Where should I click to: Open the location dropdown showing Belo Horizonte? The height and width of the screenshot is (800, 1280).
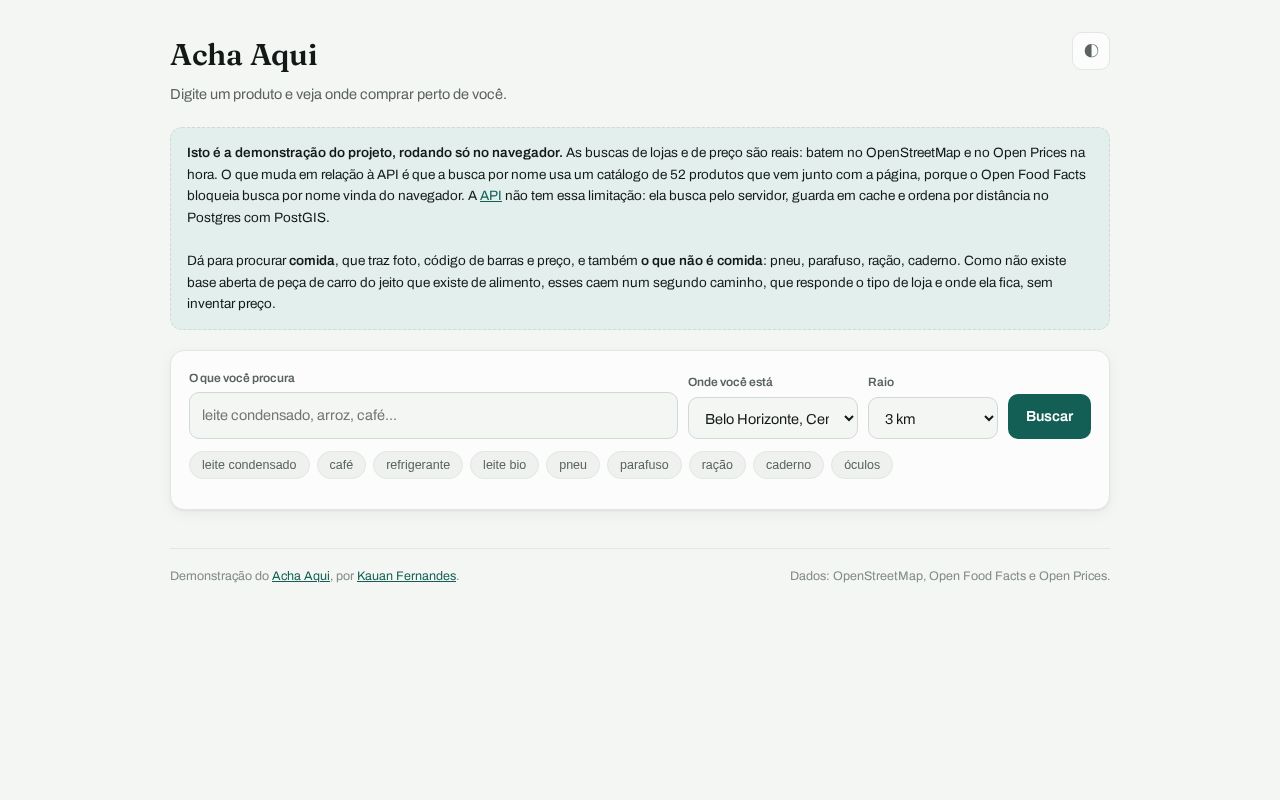click(x=773, y=418)
